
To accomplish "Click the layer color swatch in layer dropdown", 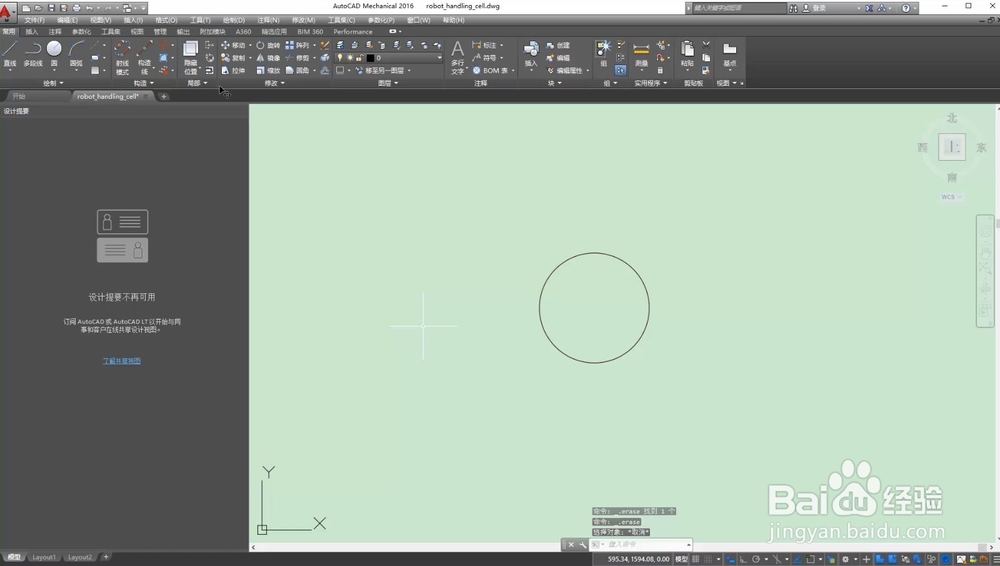I will pos(370,57).
